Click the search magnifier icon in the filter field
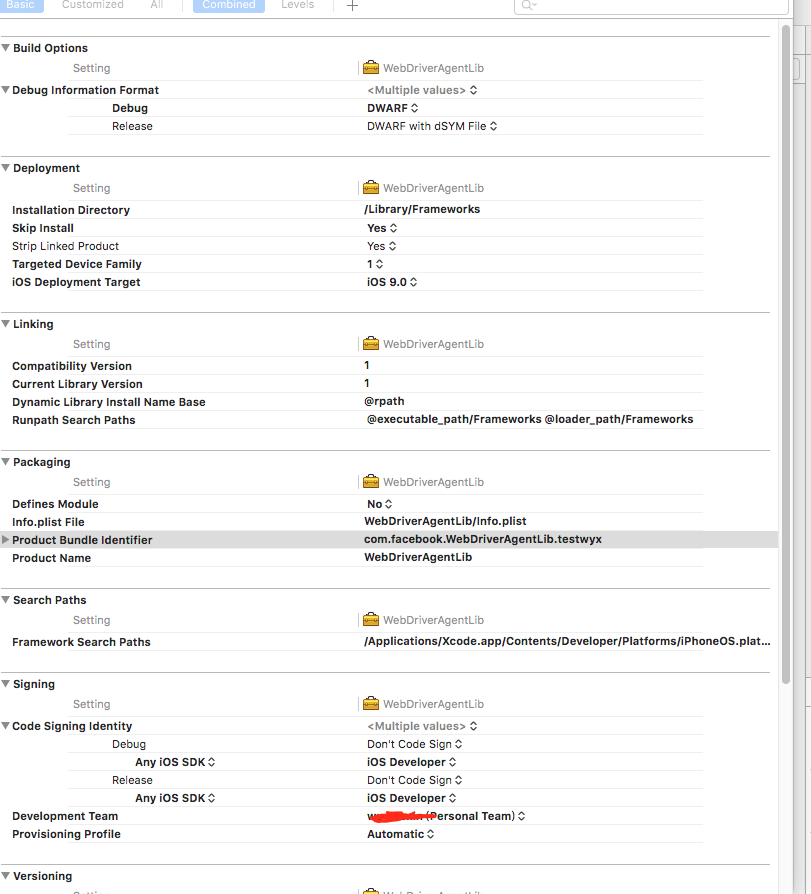Image resolution: width=811 pixels, height=894 pixels. coord(529,5)
